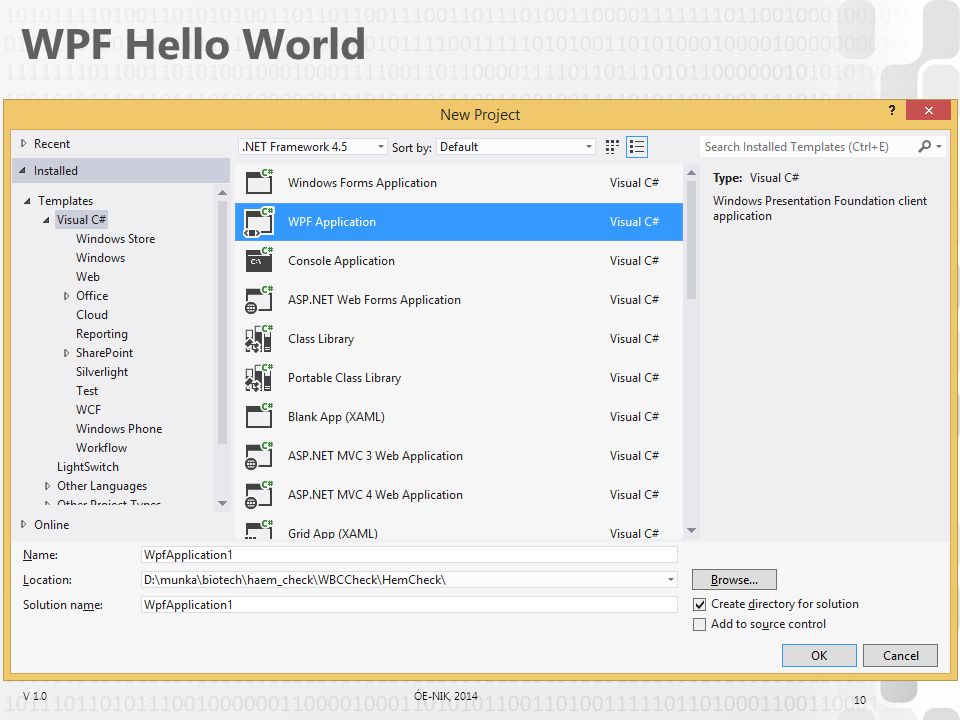
Task: Click the Blank App (XAML) icon
Action: click(x=259, y=416)
